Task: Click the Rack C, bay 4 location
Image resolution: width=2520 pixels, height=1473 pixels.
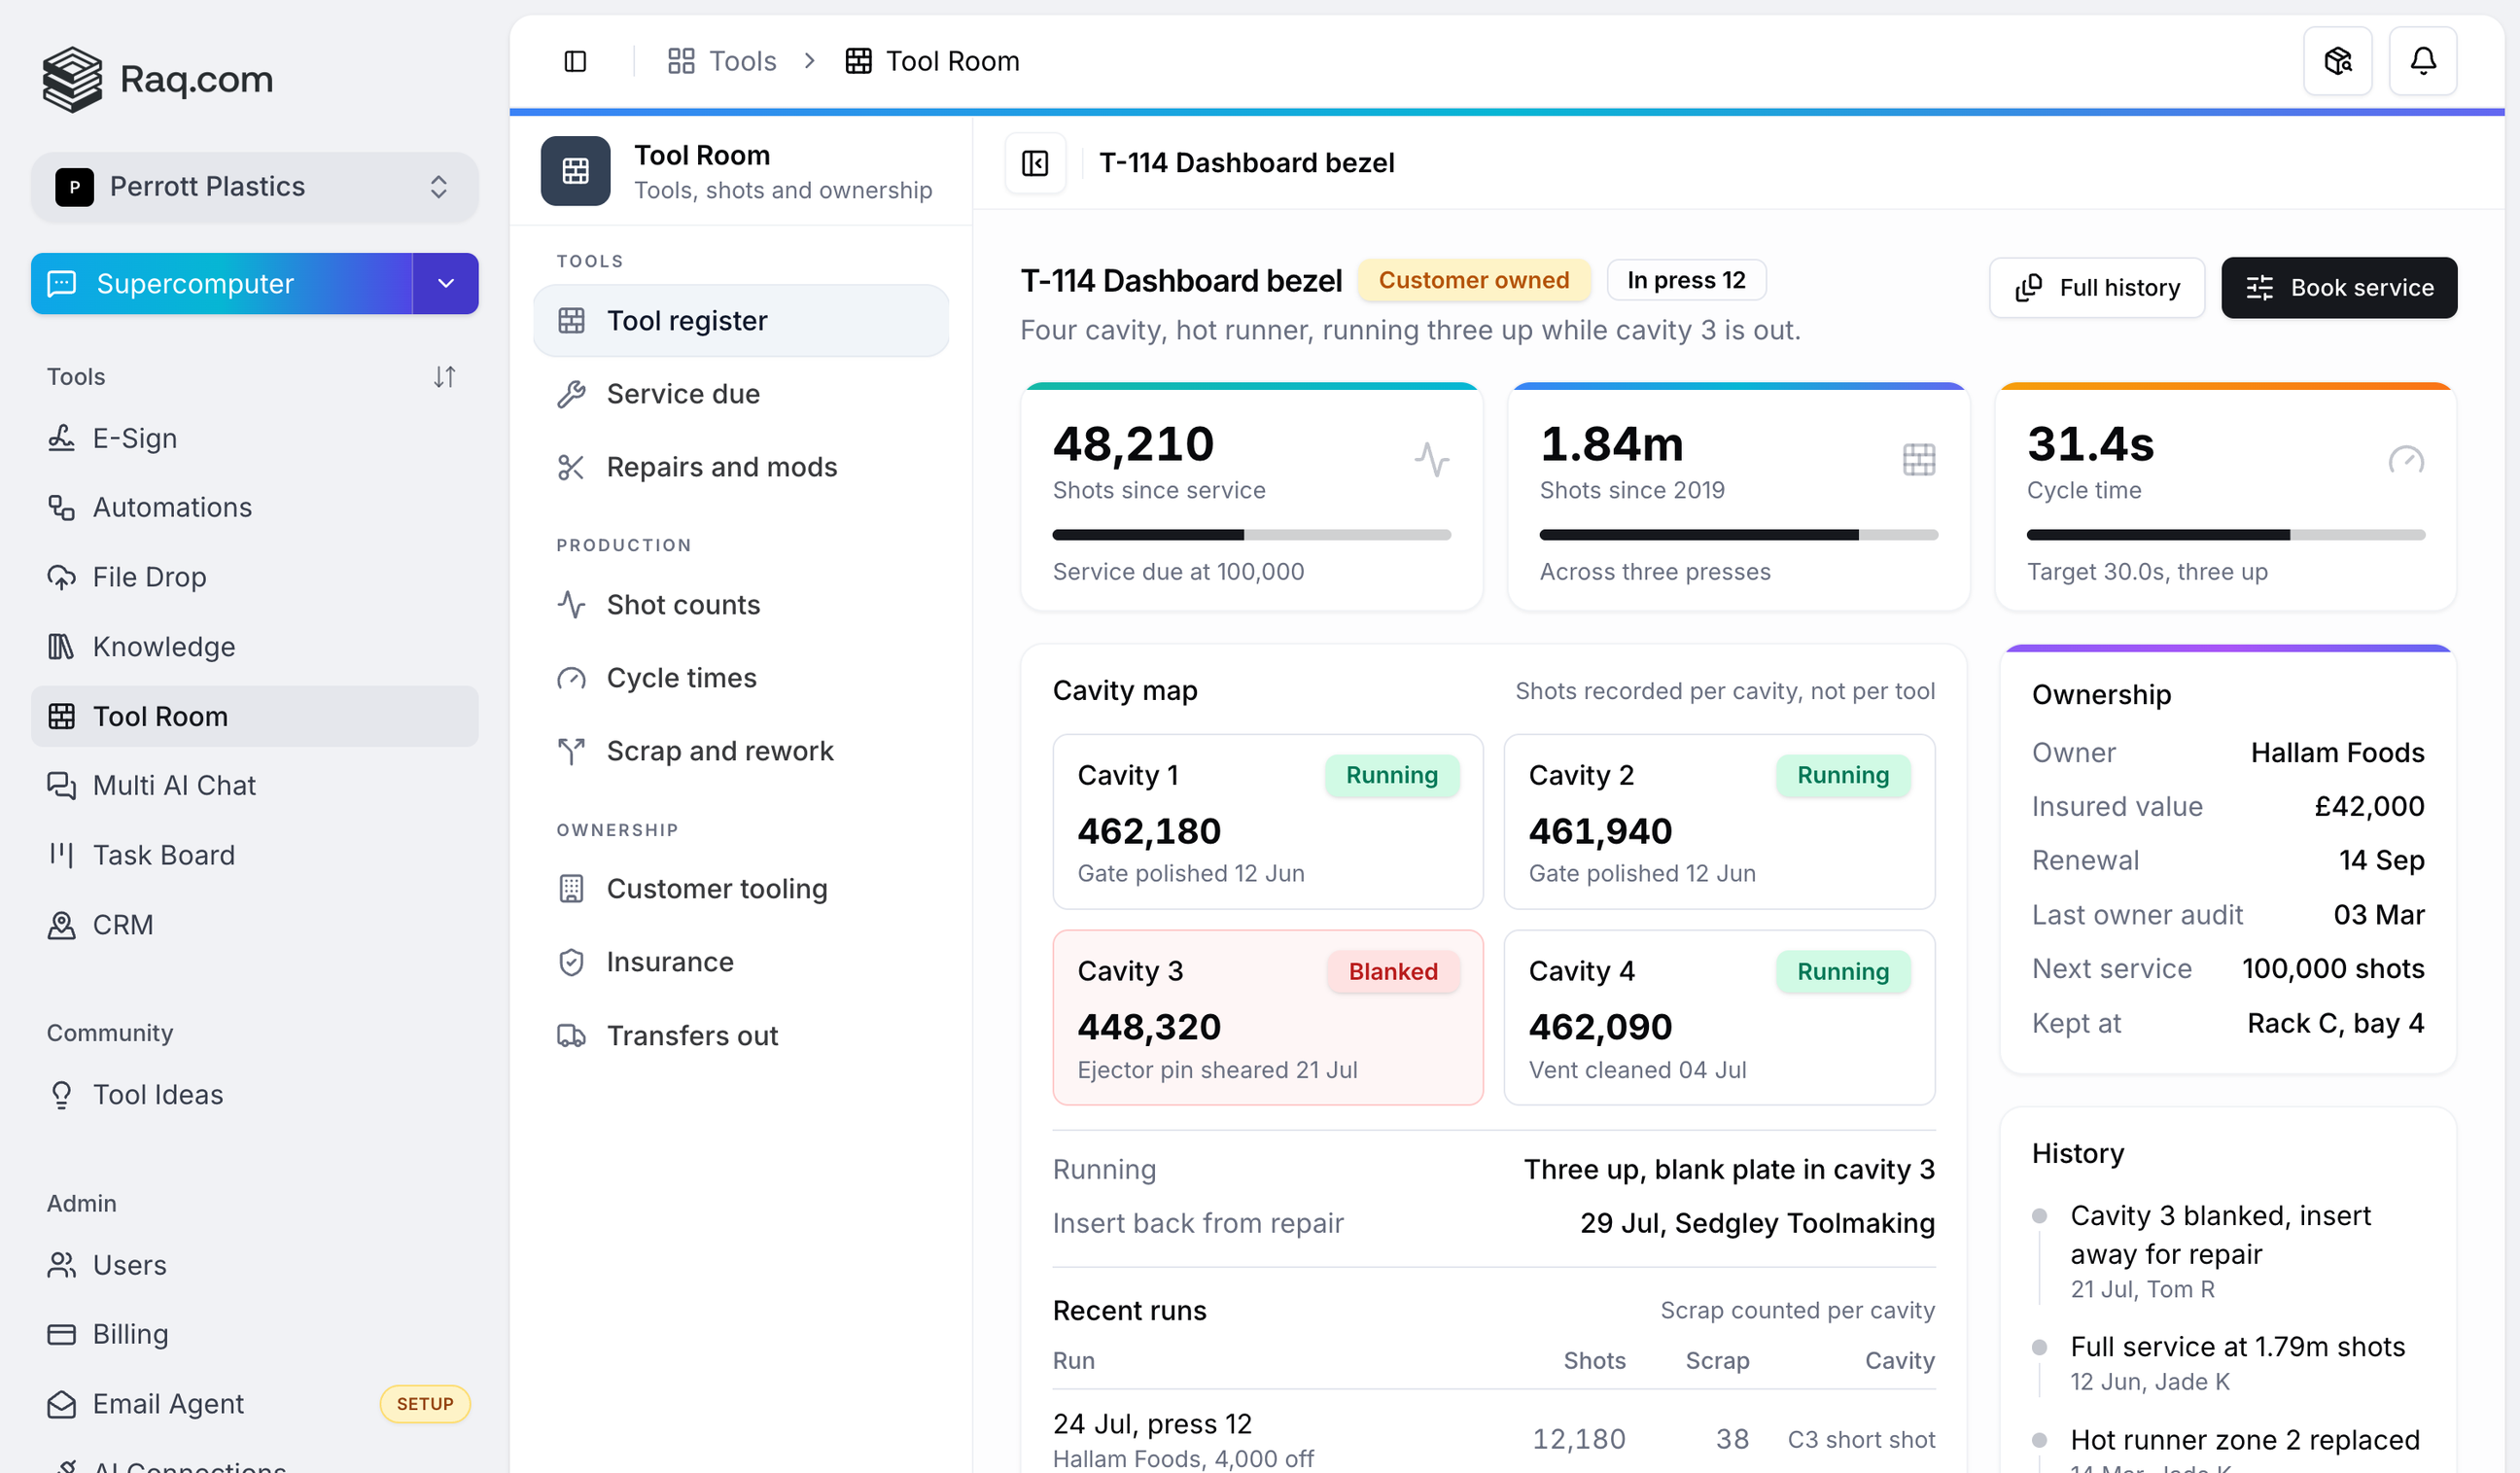Action: click(2335, 1023)
